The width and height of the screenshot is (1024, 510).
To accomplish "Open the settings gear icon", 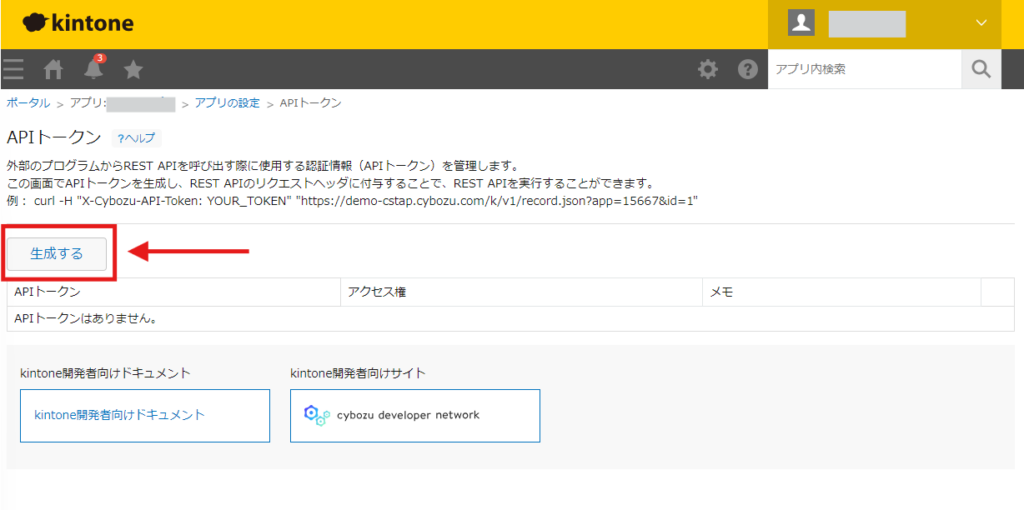I will click(x=708, y=69).
